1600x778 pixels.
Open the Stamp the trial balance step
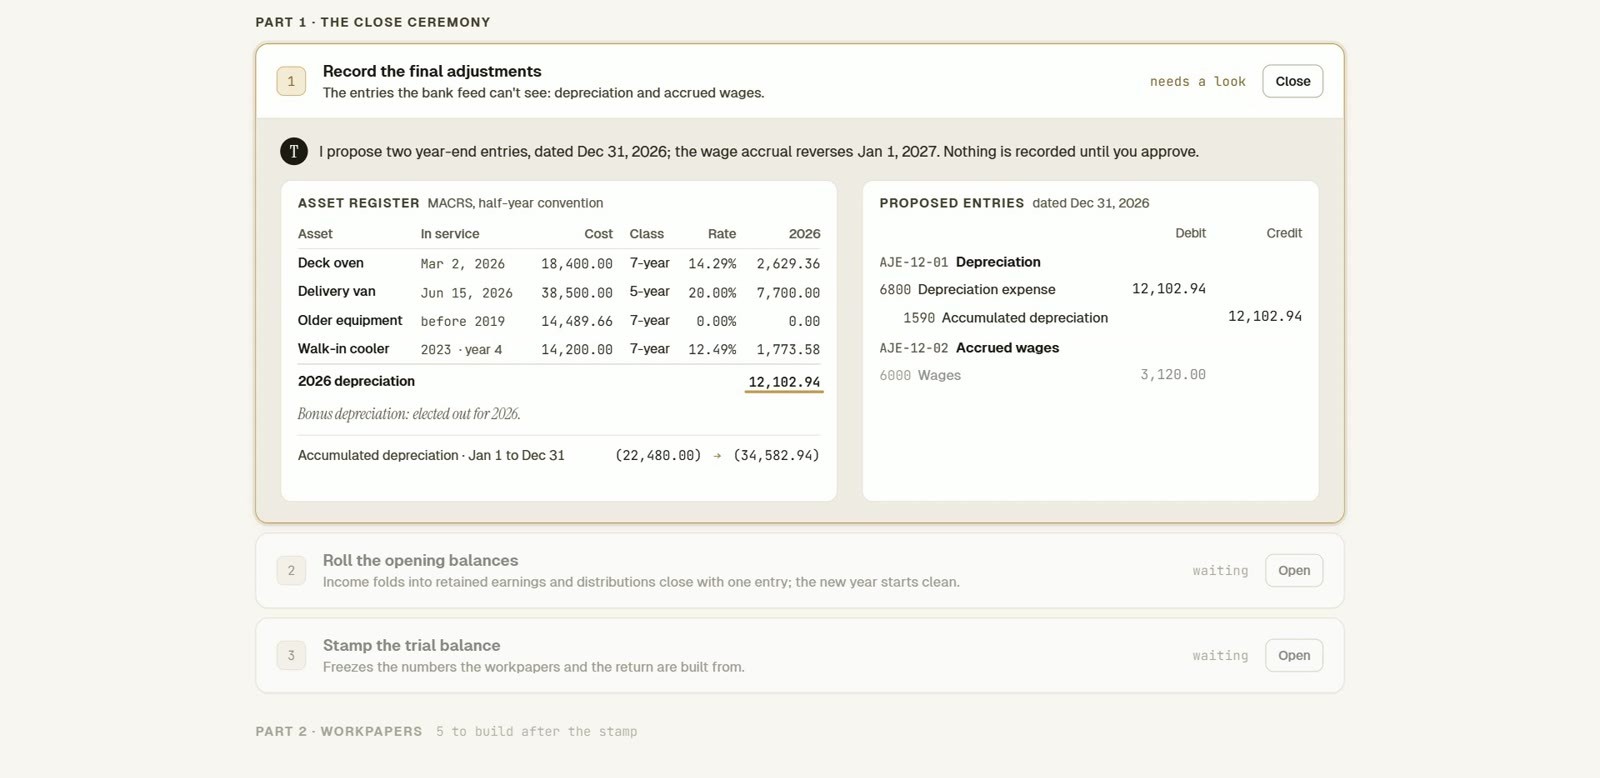click(x=1293, y=655)
